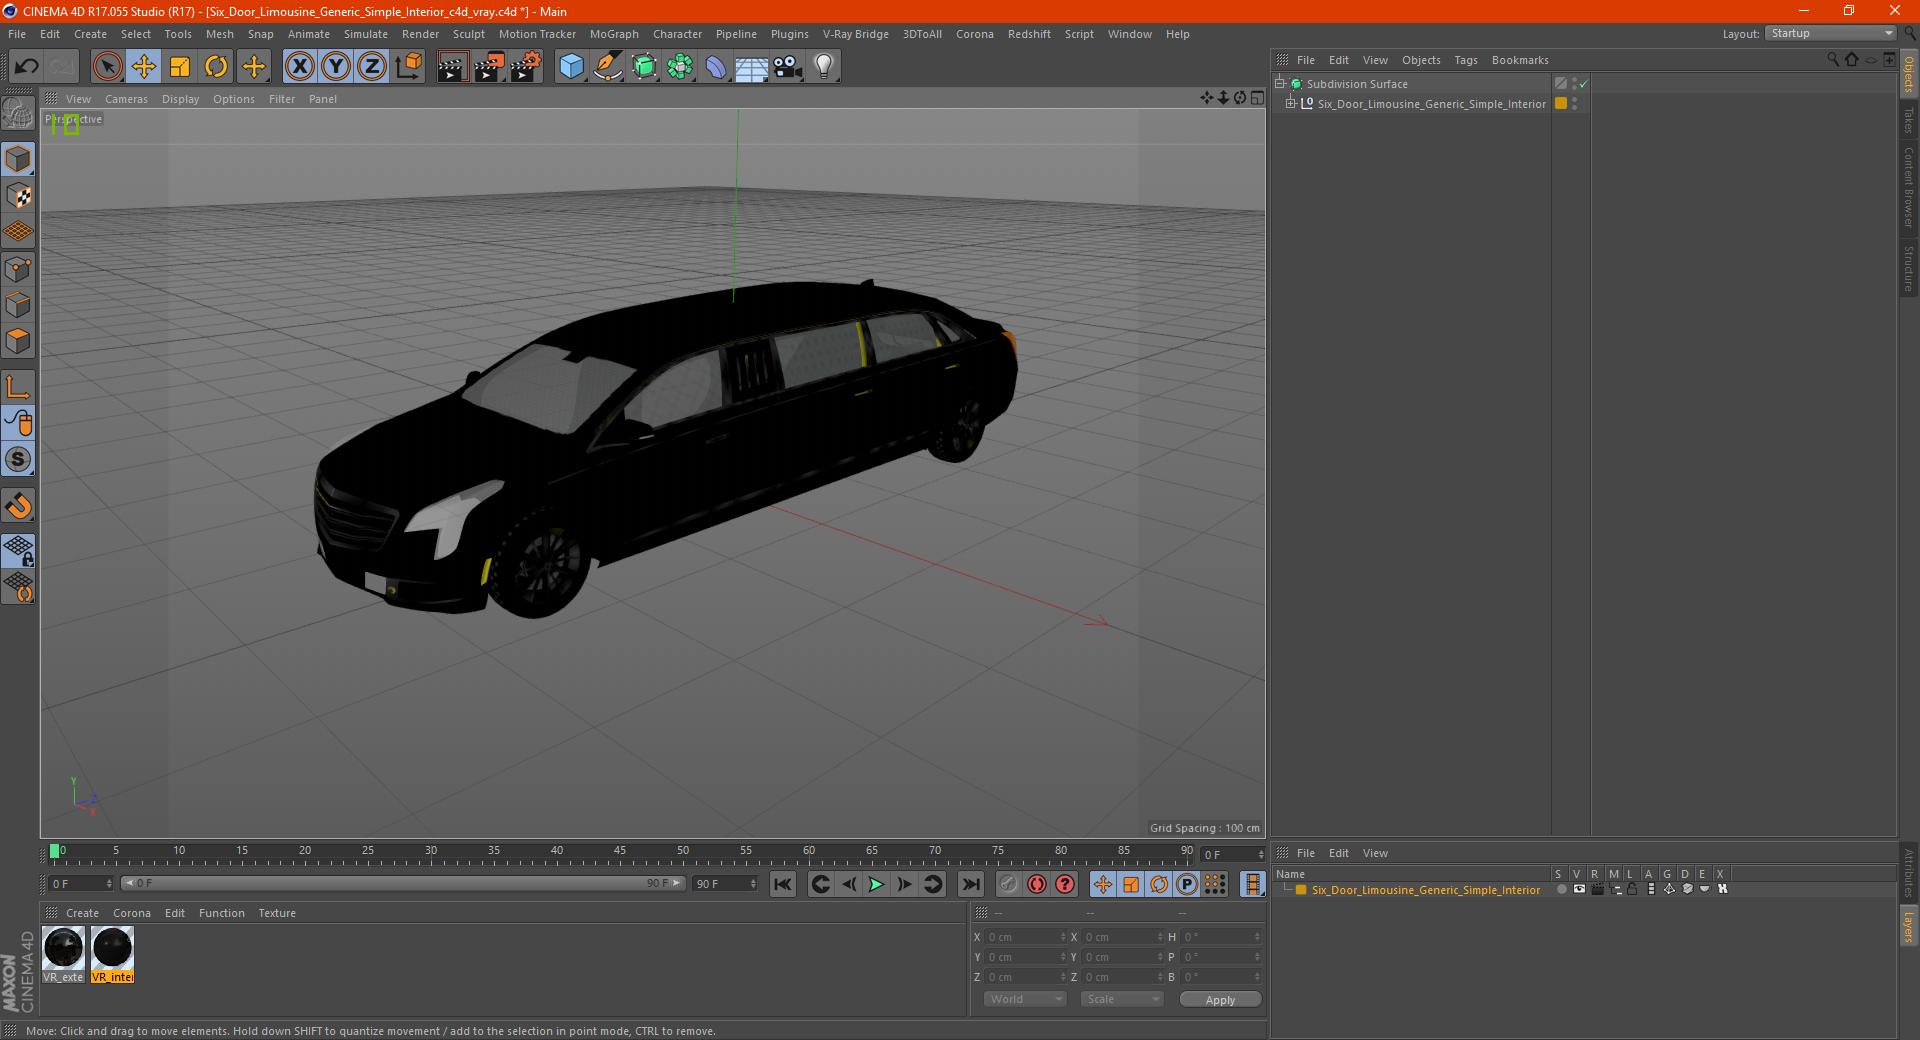Expand Six_Door_Limousine object in tree
The image size is (1920, 1040).
tap(1290, 103)
